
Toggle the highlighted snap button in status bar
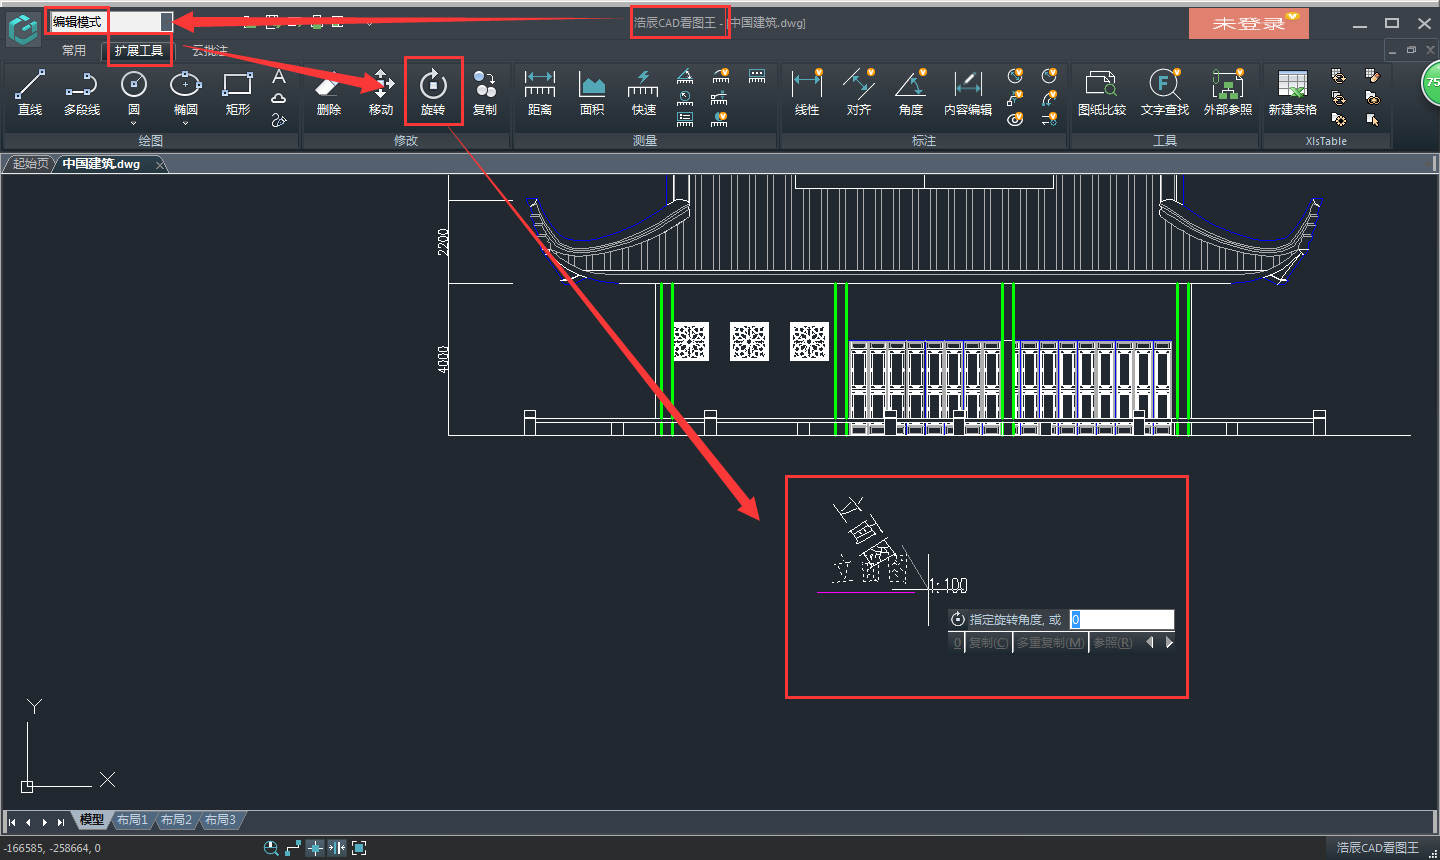pos(315,848)
